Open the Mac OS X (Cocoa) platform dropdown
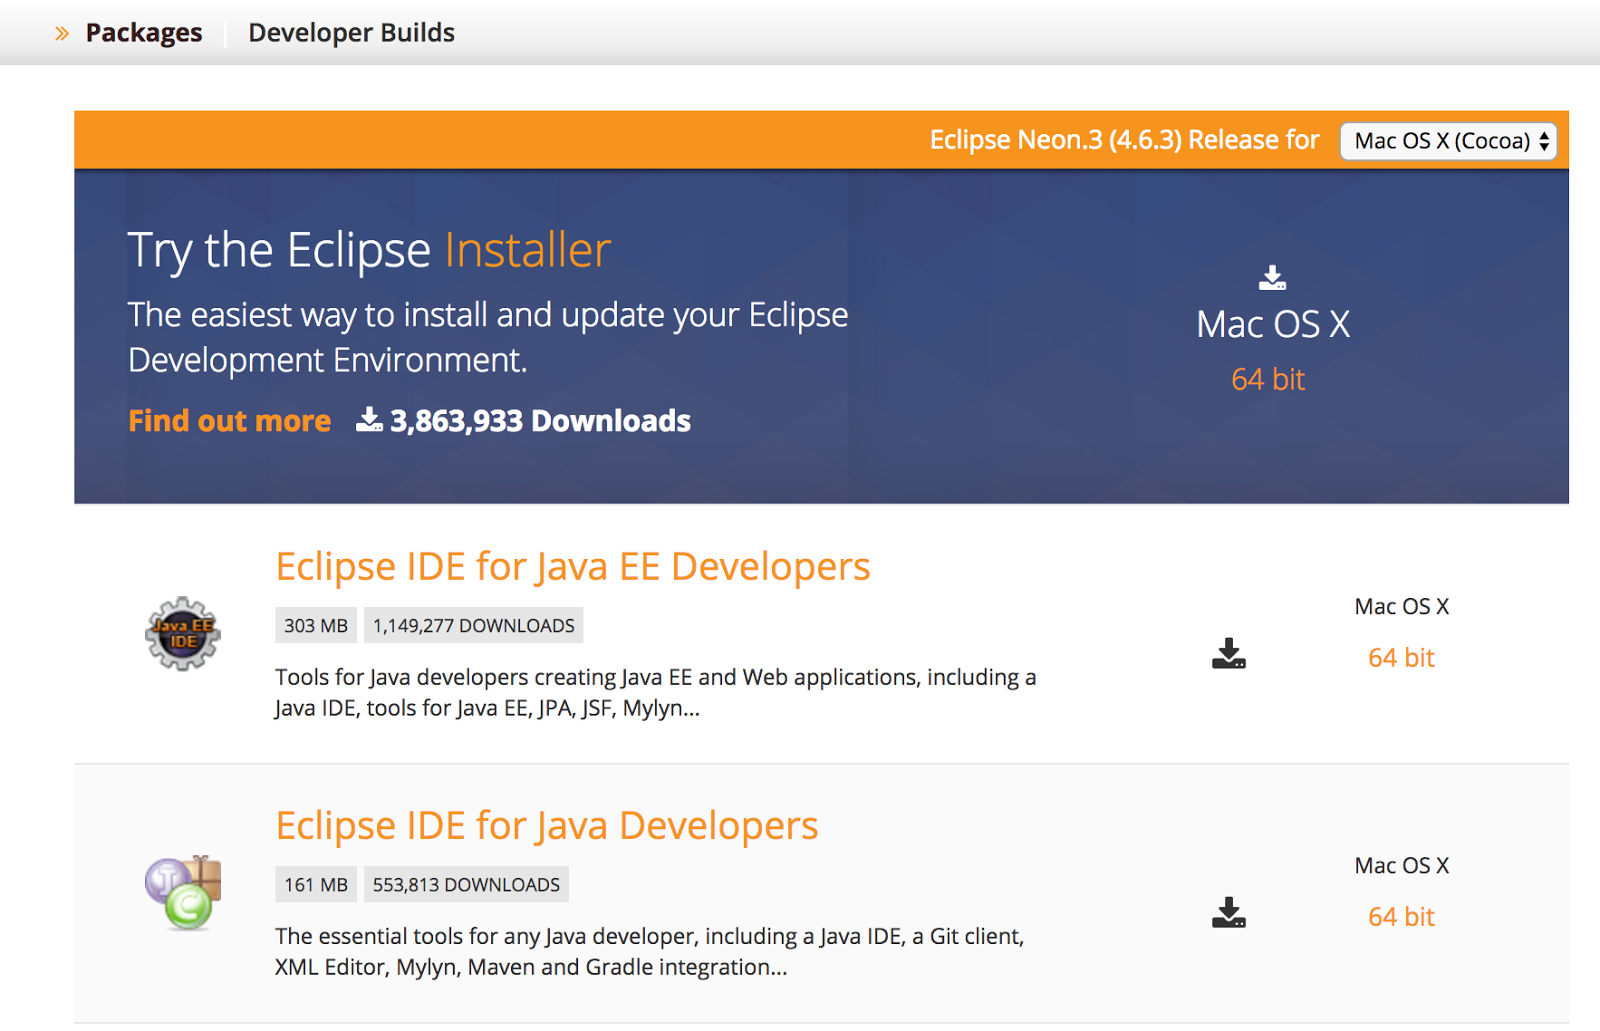This screenshot has height=1031, width=1600. coord(1448,141)
